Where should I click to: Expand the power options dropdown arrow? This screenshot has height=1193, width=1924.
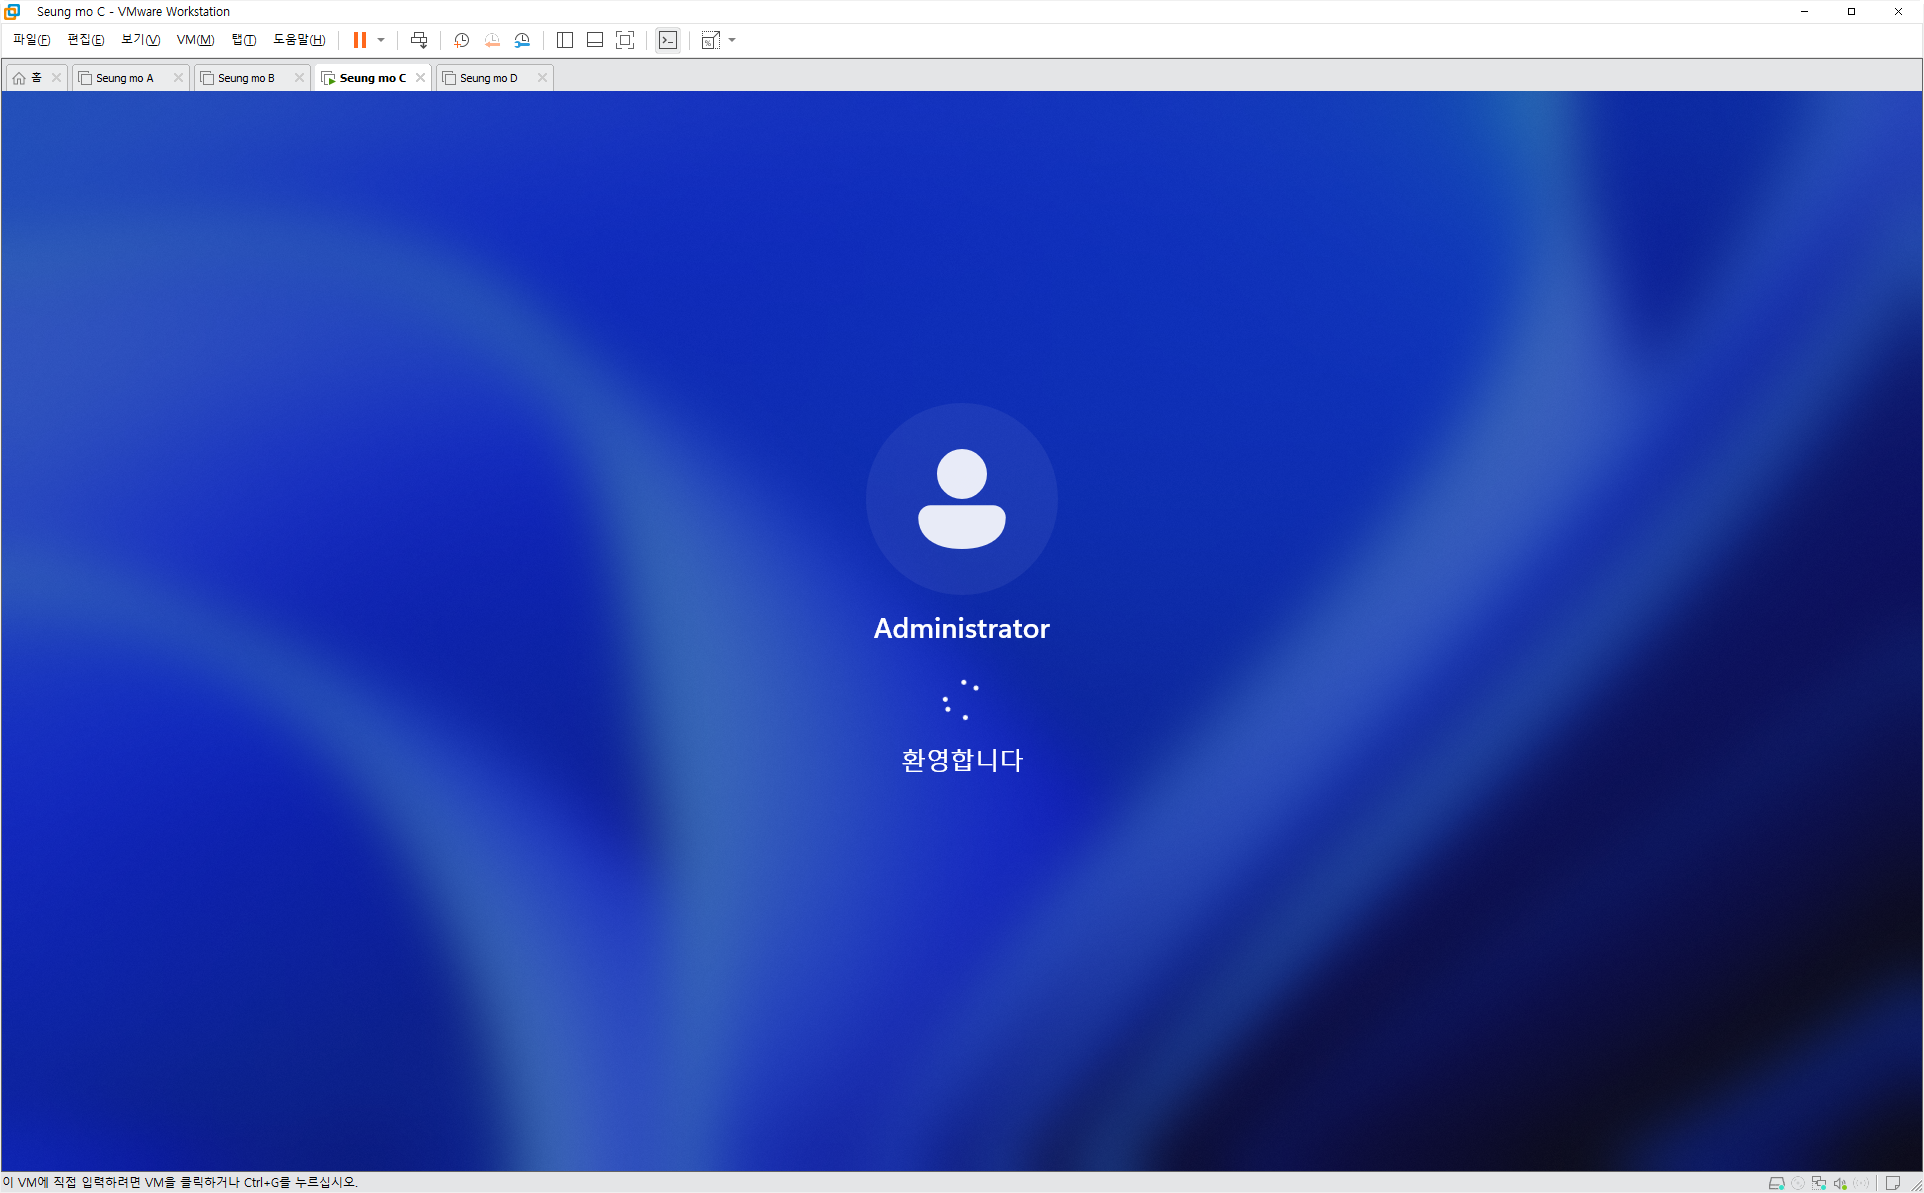click(381, 40)
